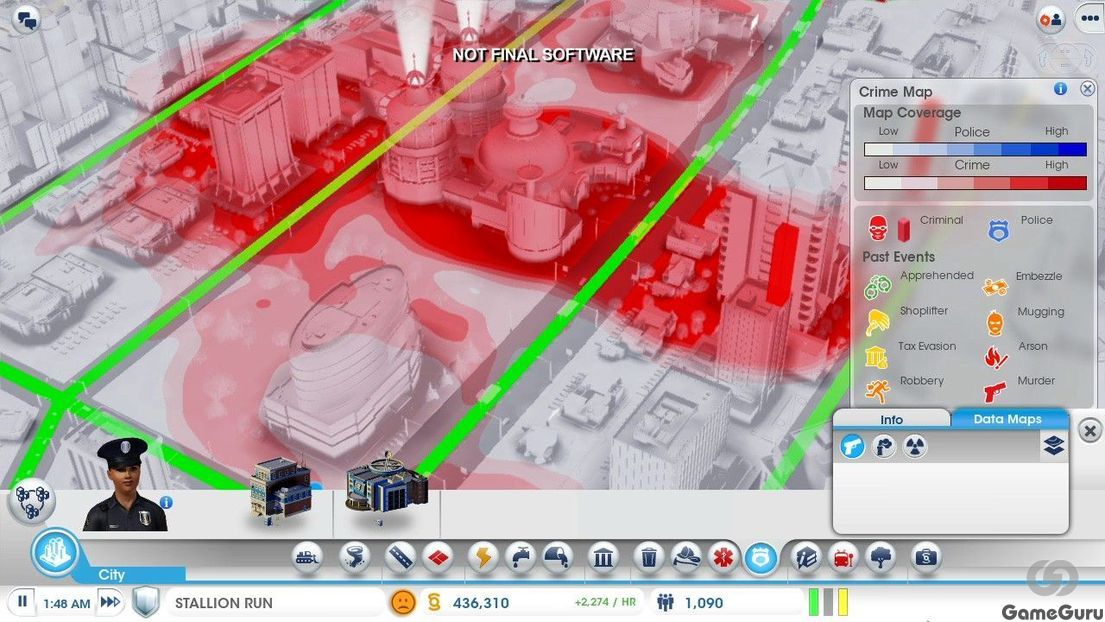Toggle the crime gun data map
The height and width of the screenshot is (622, 1105).
click(x=852, y=446)
